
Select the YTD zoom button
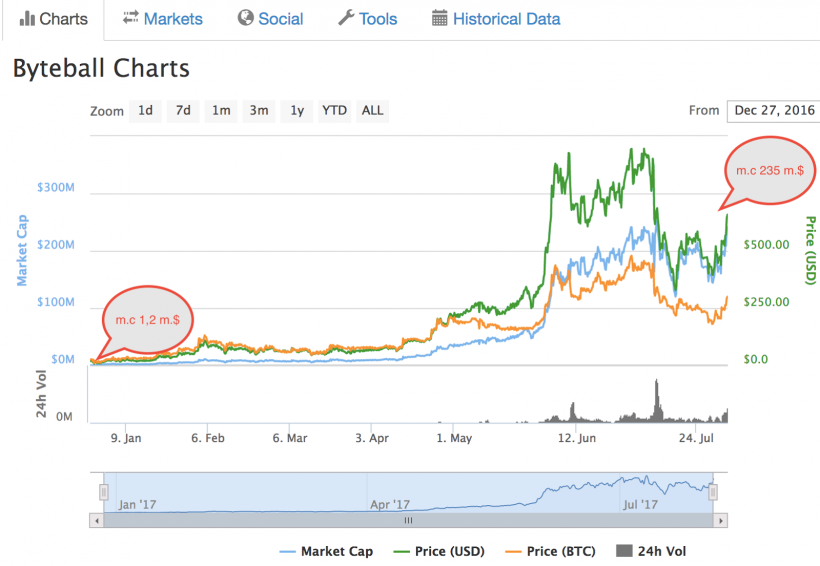(x=334, y=110)
